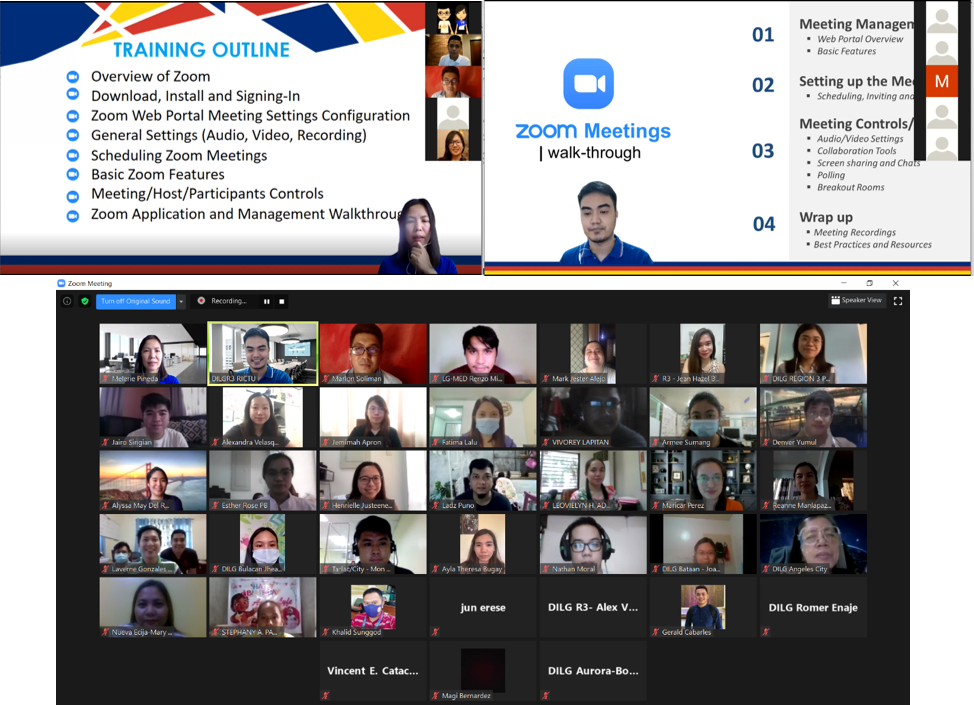The width and height of the screenshot is (974, 705).
Task: Select Ayla Theresa Bugay's video tile
Action: tap(483, 544)
